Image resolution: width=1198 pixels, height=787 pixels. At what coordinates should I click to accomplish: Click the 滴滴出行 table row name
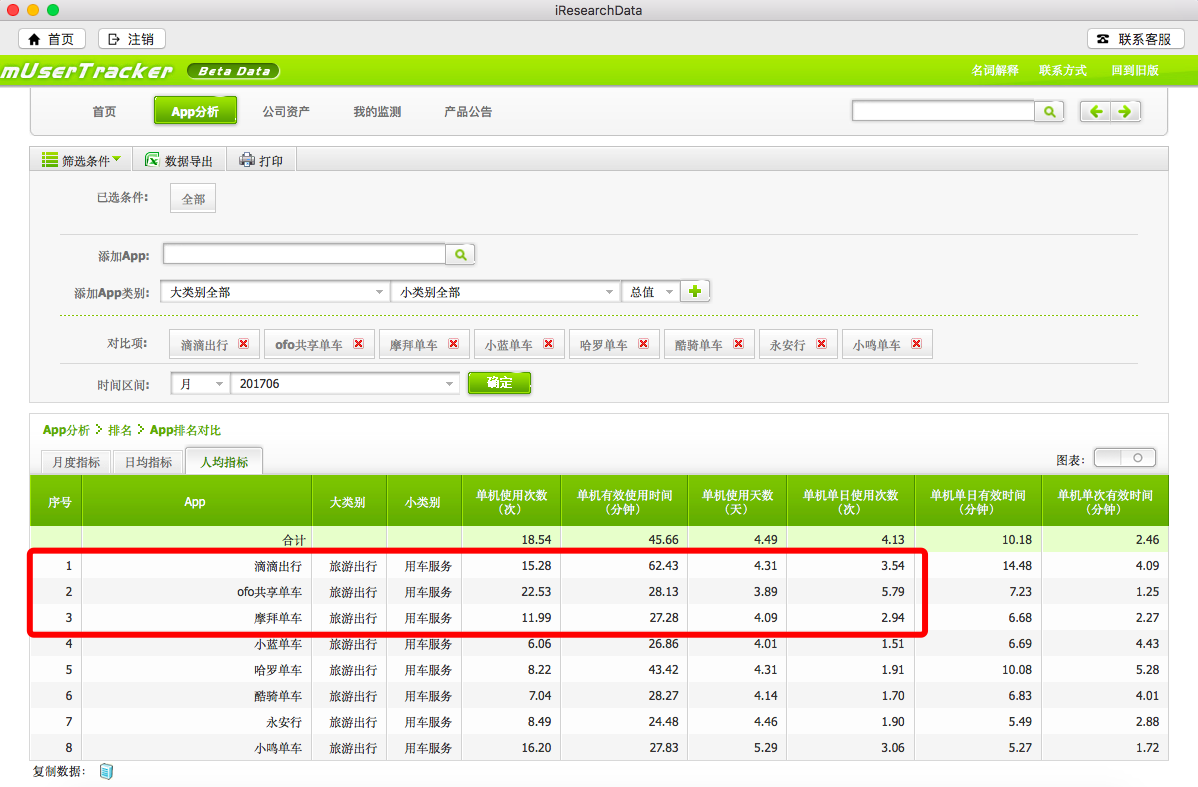[278, 566]
